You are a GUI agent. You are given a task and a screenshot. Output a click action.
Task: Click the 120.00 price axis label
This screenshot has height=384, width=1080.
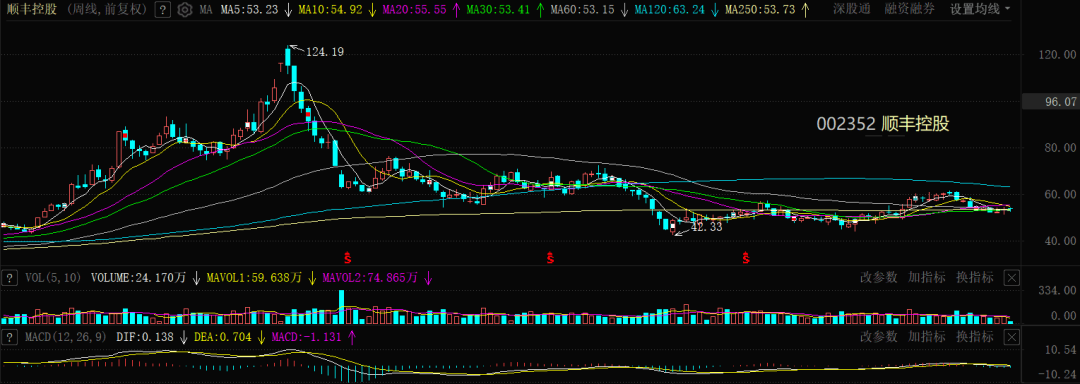1057,55
